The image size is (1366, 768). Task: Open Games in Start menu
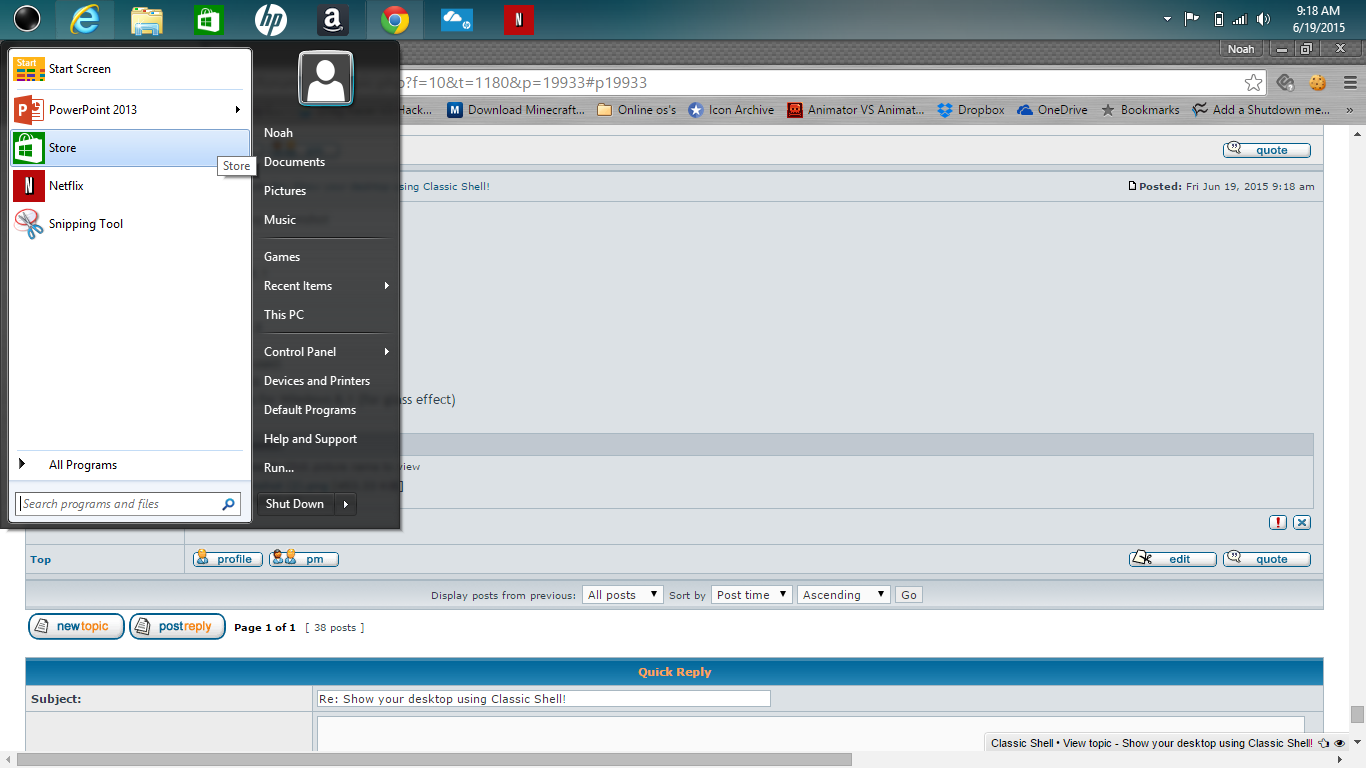coord(282,257)
